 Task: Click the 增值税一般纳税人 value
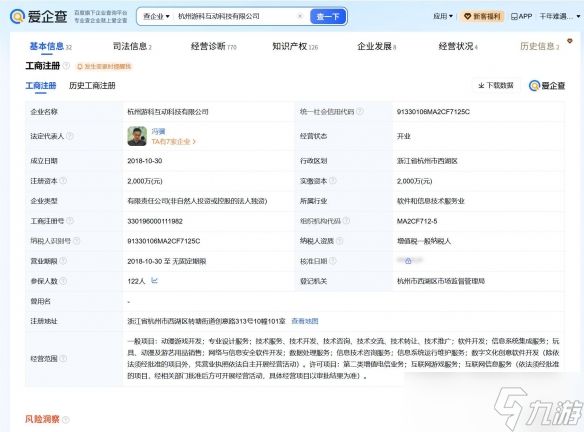423,241
